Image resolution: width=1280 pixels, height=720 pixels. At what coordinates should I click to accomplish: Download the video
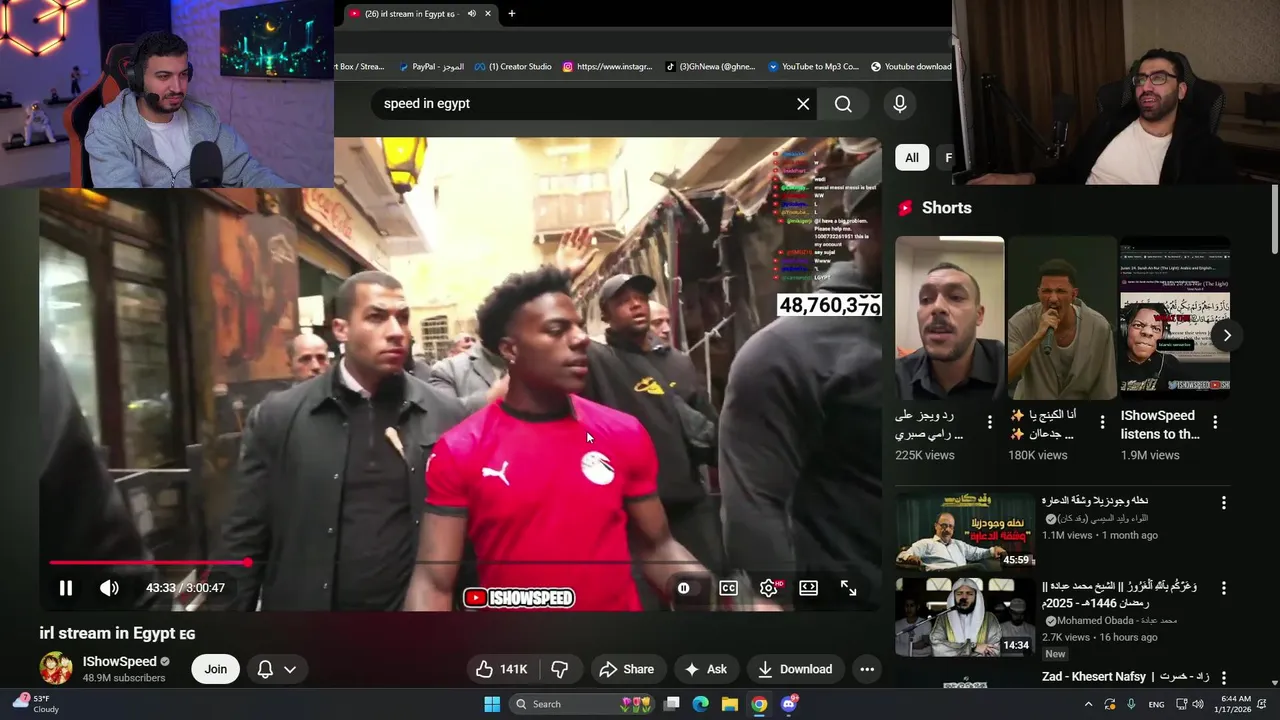(795, 669)
